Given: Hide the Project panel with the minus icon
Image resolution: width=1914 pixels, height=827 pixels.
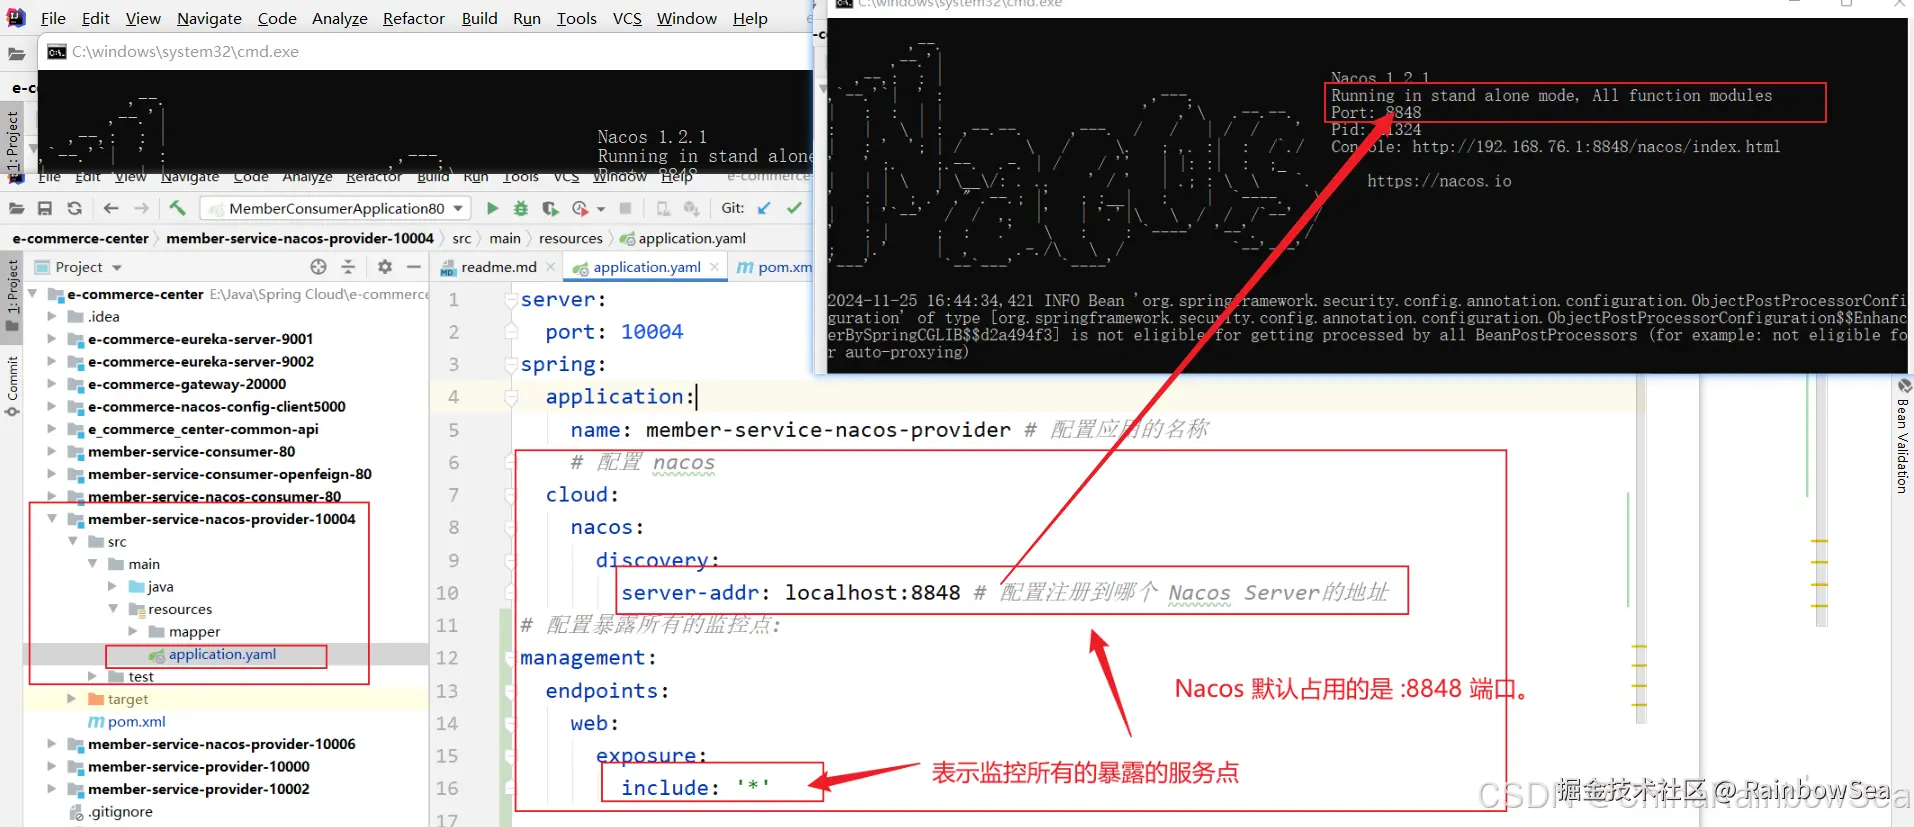Looking at the screenshot, I should coord(413,267).
